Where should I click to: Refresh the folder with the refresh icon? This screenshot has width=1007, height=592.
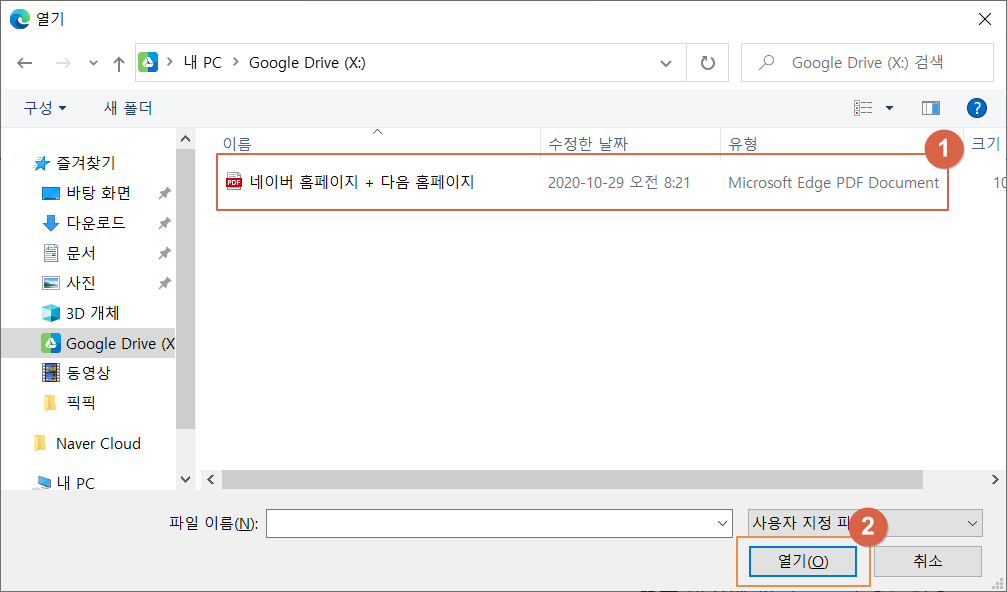[x=708, y=61]
